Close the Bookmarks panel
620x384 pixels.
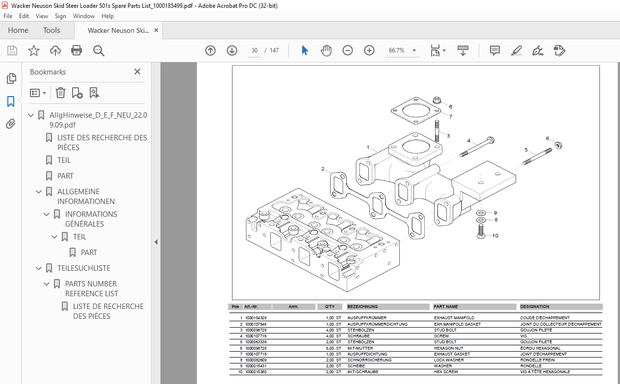click(137, 72)
